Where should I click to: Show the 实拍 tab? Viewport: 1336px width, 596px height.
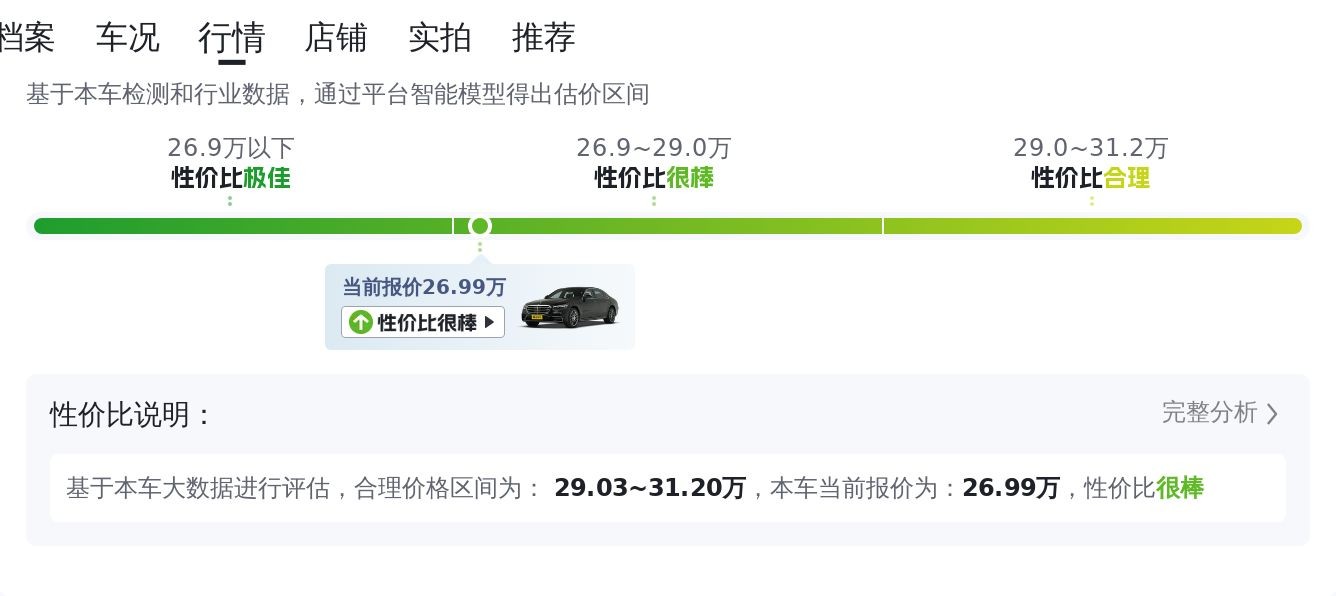click(x=440, y=38)
